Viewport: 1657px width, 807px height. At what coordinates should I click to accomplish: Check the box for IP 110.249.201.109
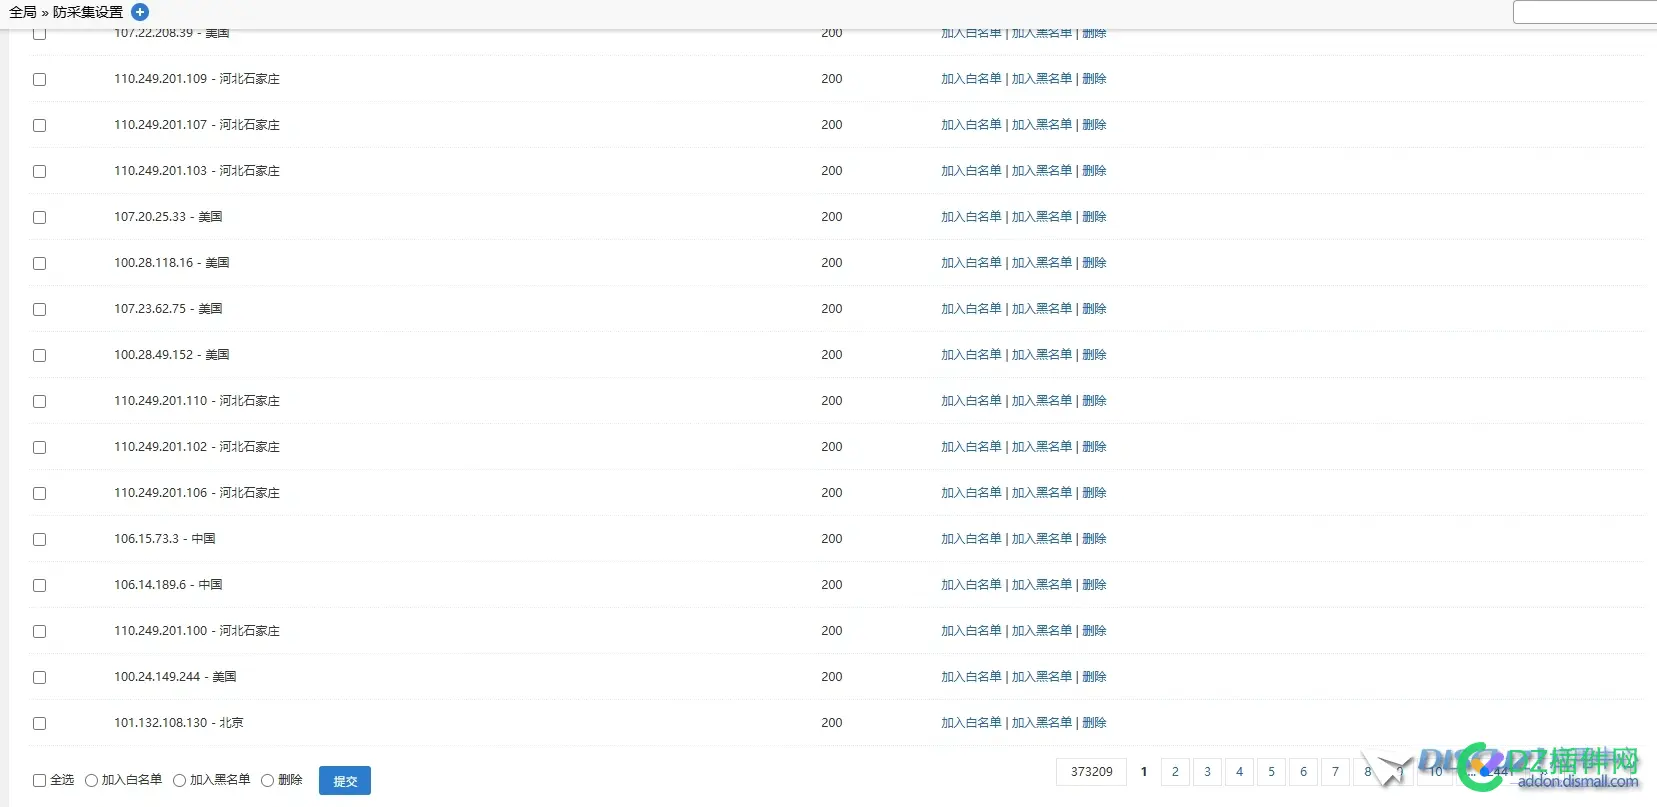[x=40, y=79]
